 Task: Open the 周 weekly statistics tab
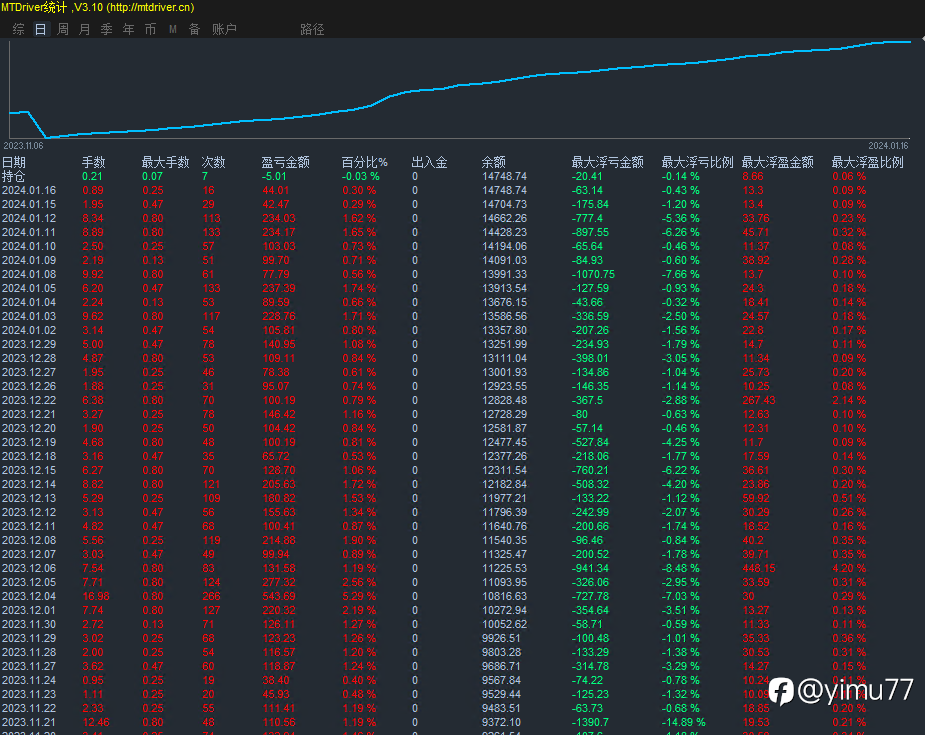(63, 30)
